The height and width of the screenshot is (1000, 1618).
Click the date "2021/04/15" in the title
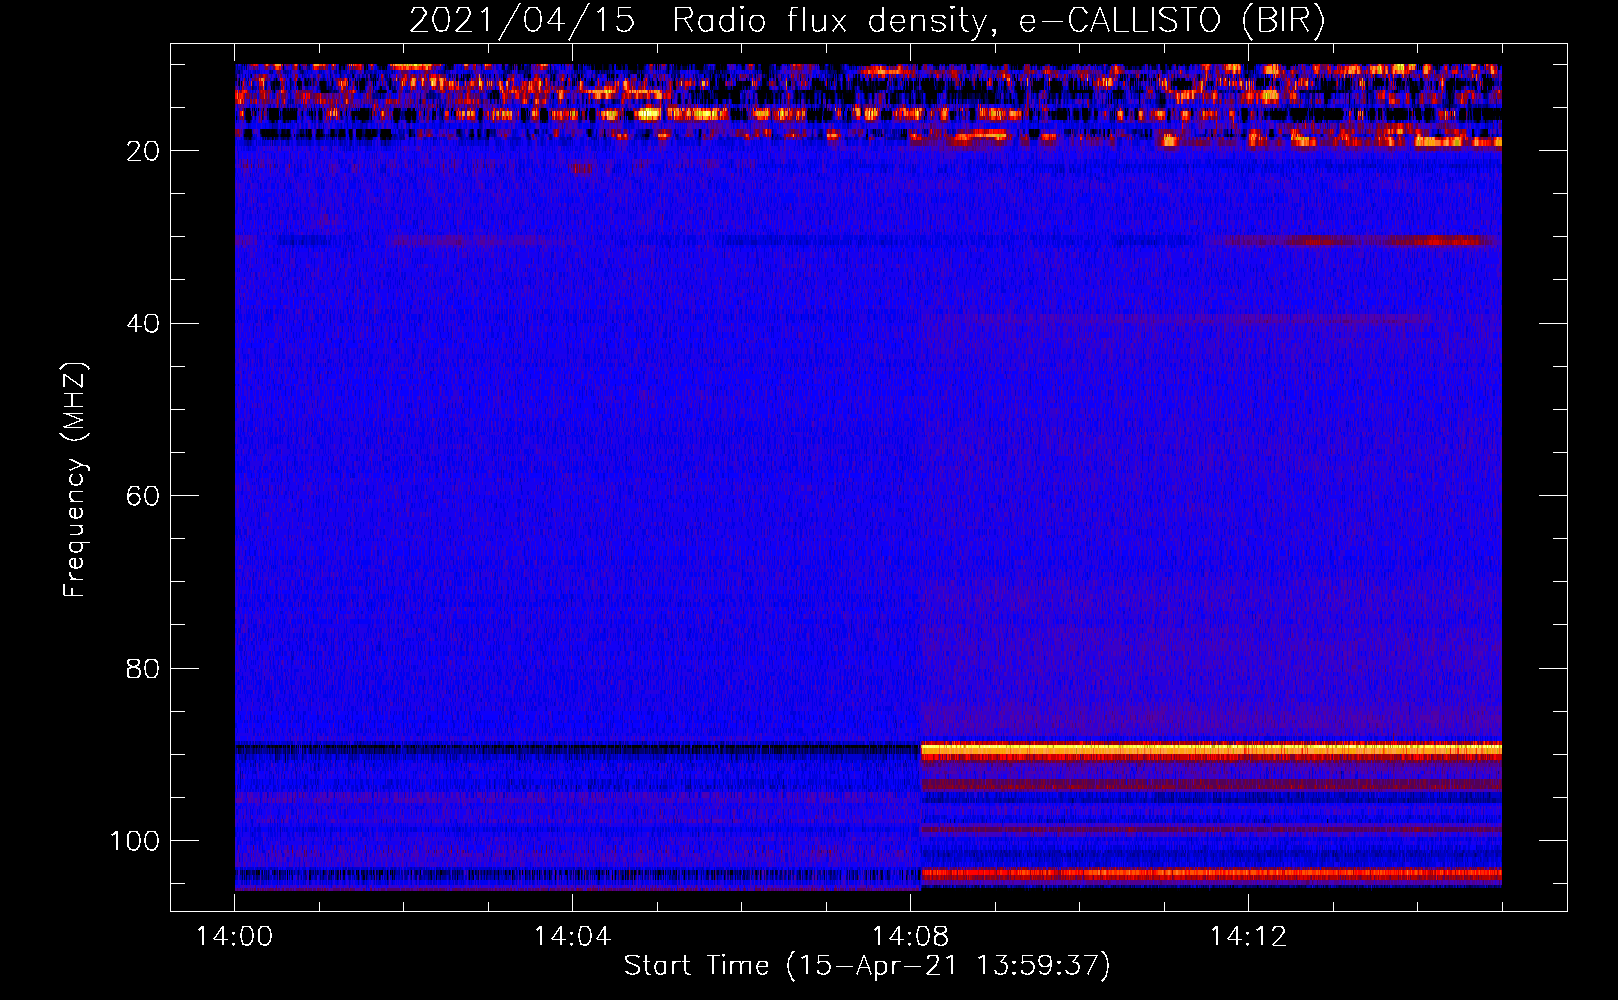tap(522, 20)
